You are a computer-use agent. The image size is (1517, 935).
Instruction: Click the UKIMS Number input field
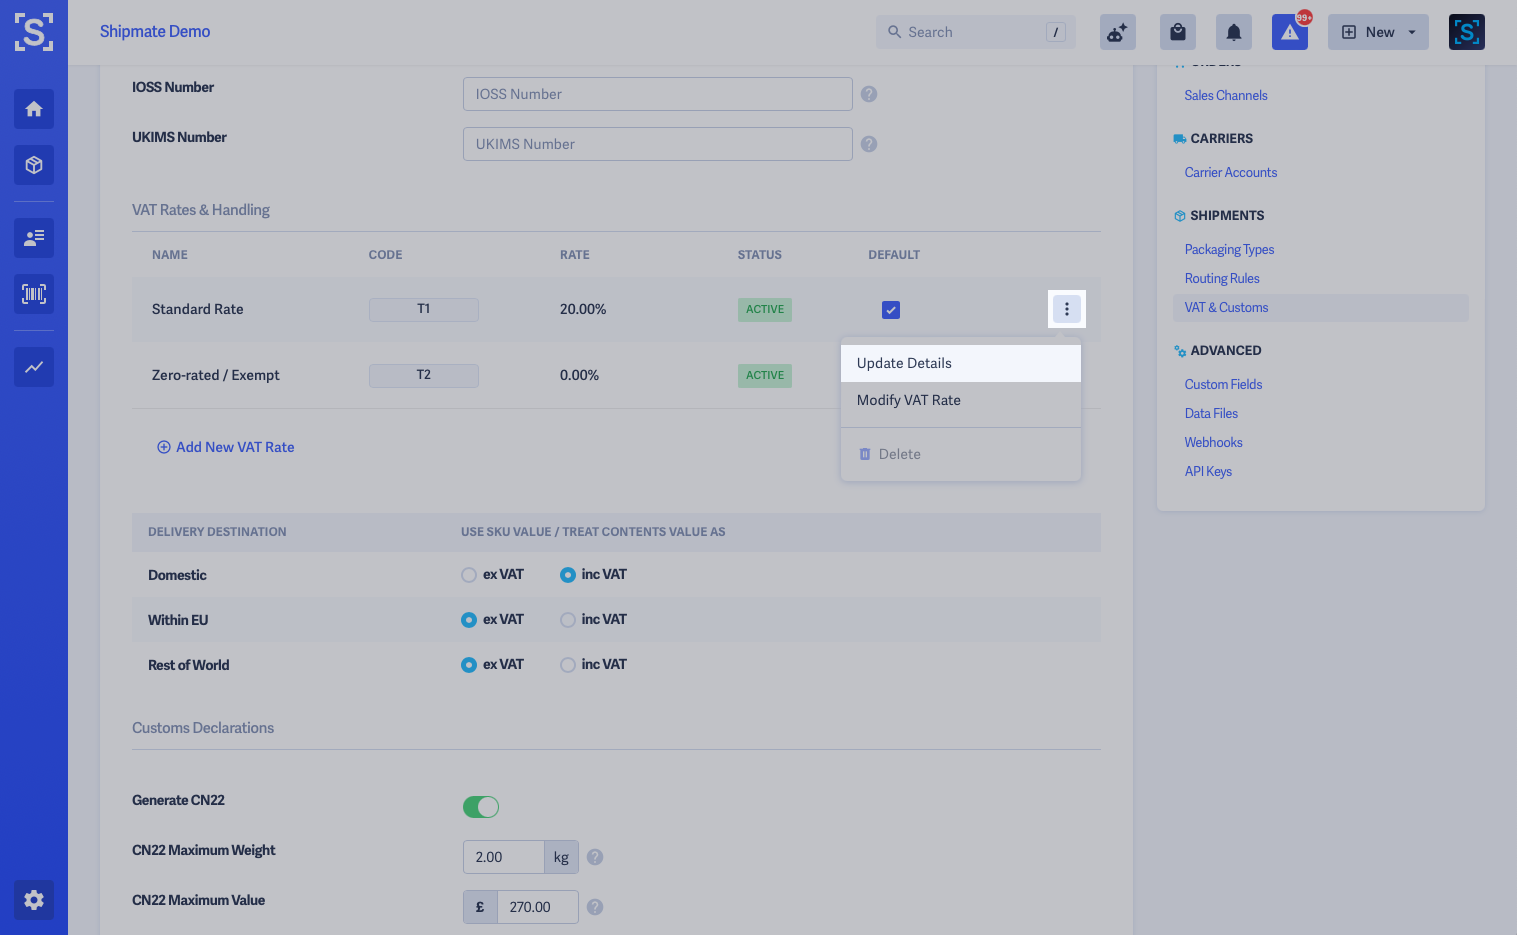pos(658,144)
